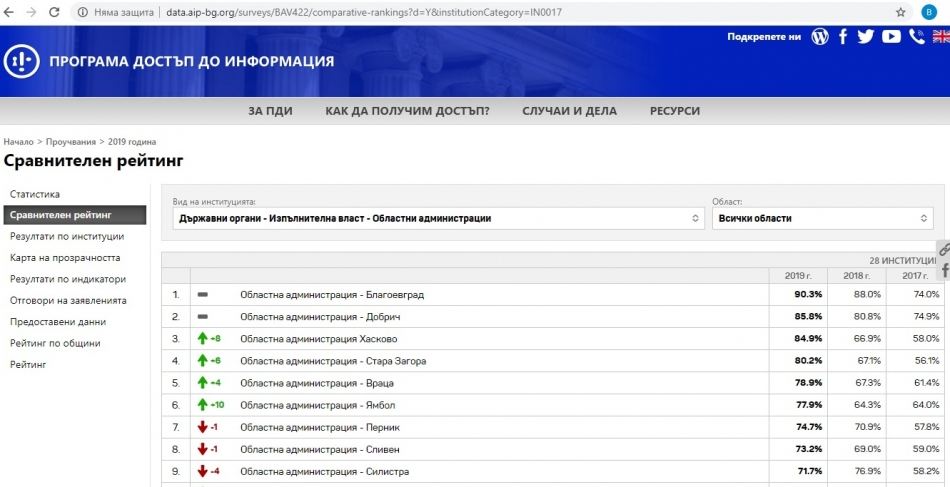The height and width of the screenshot is (487, 950).
Task: Expand the 'Вид на институцията' dropdown
Action: 438,218
